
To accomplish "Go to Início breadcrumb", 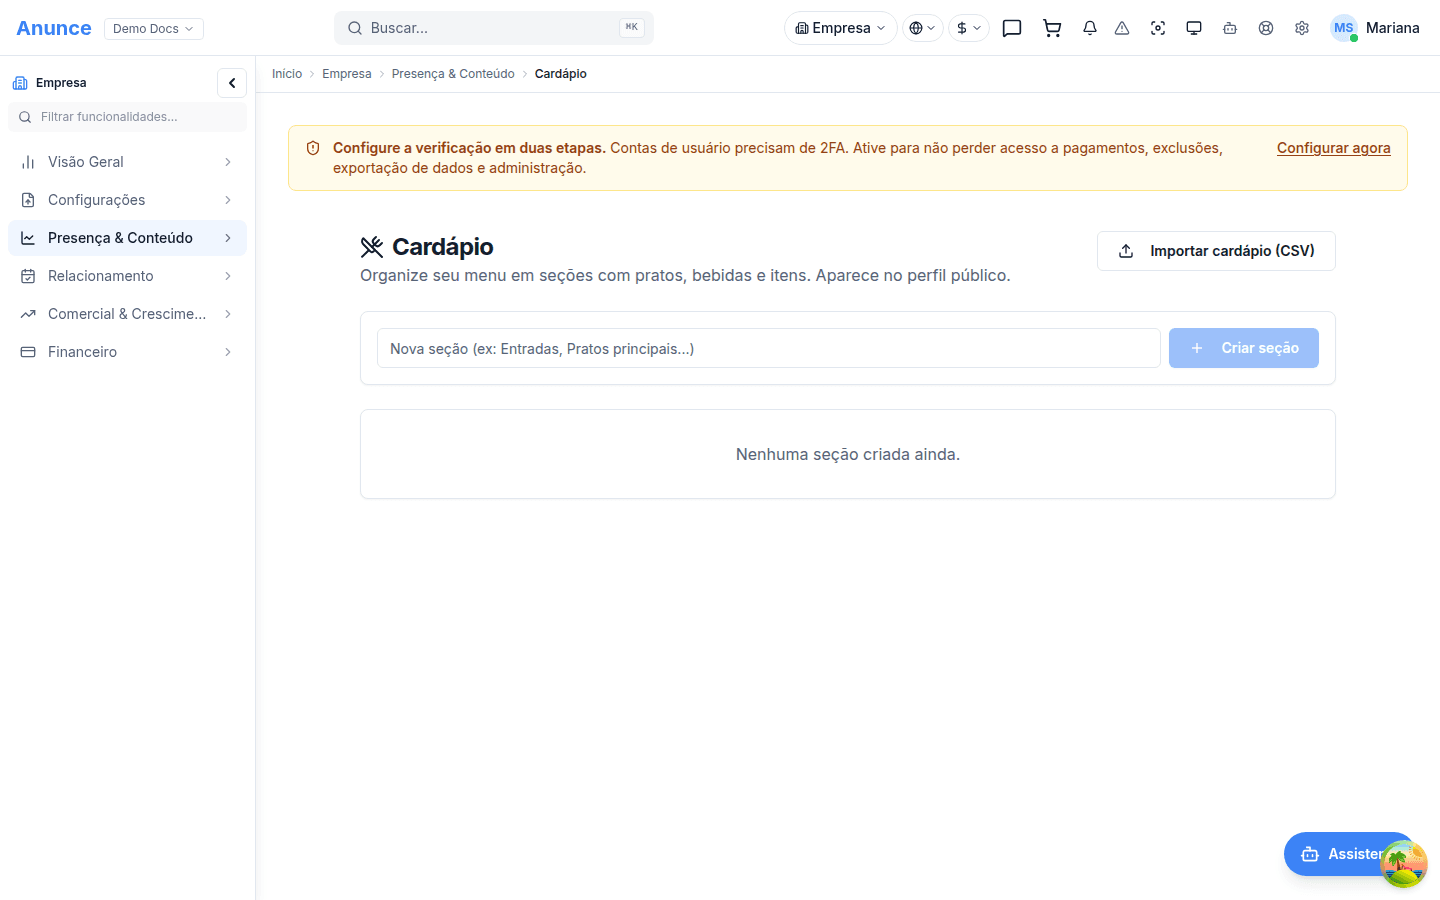I will coord(287,74).
